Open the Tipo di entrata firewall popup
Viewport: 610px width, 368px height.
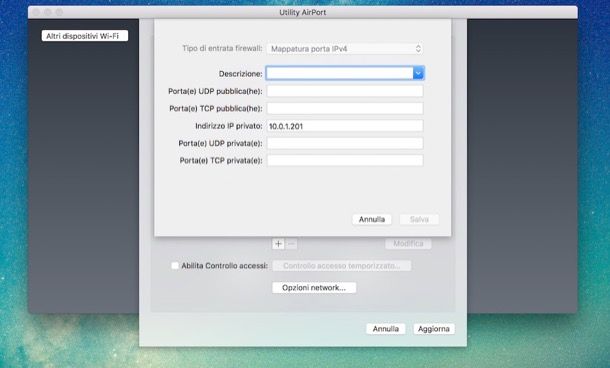click(x=345, y=49)
